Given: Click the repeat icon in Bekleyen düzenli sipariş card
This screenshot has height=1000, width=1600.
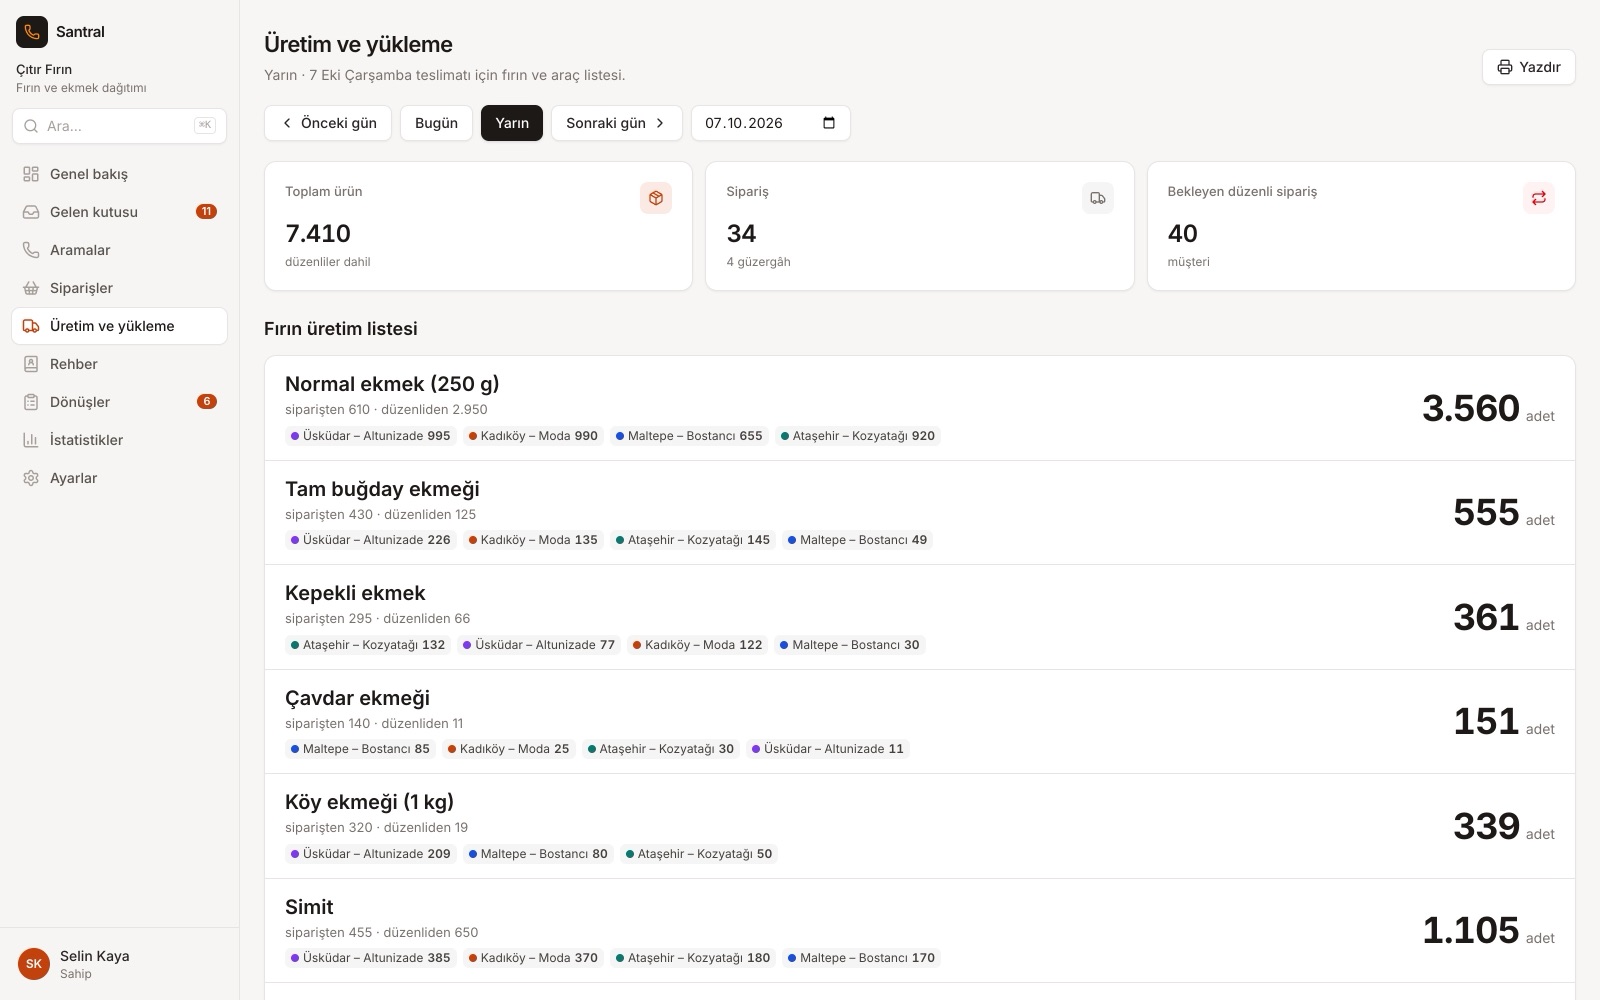Looking at the screenshot, I should pyautogui.click(x=1539, y=198).
